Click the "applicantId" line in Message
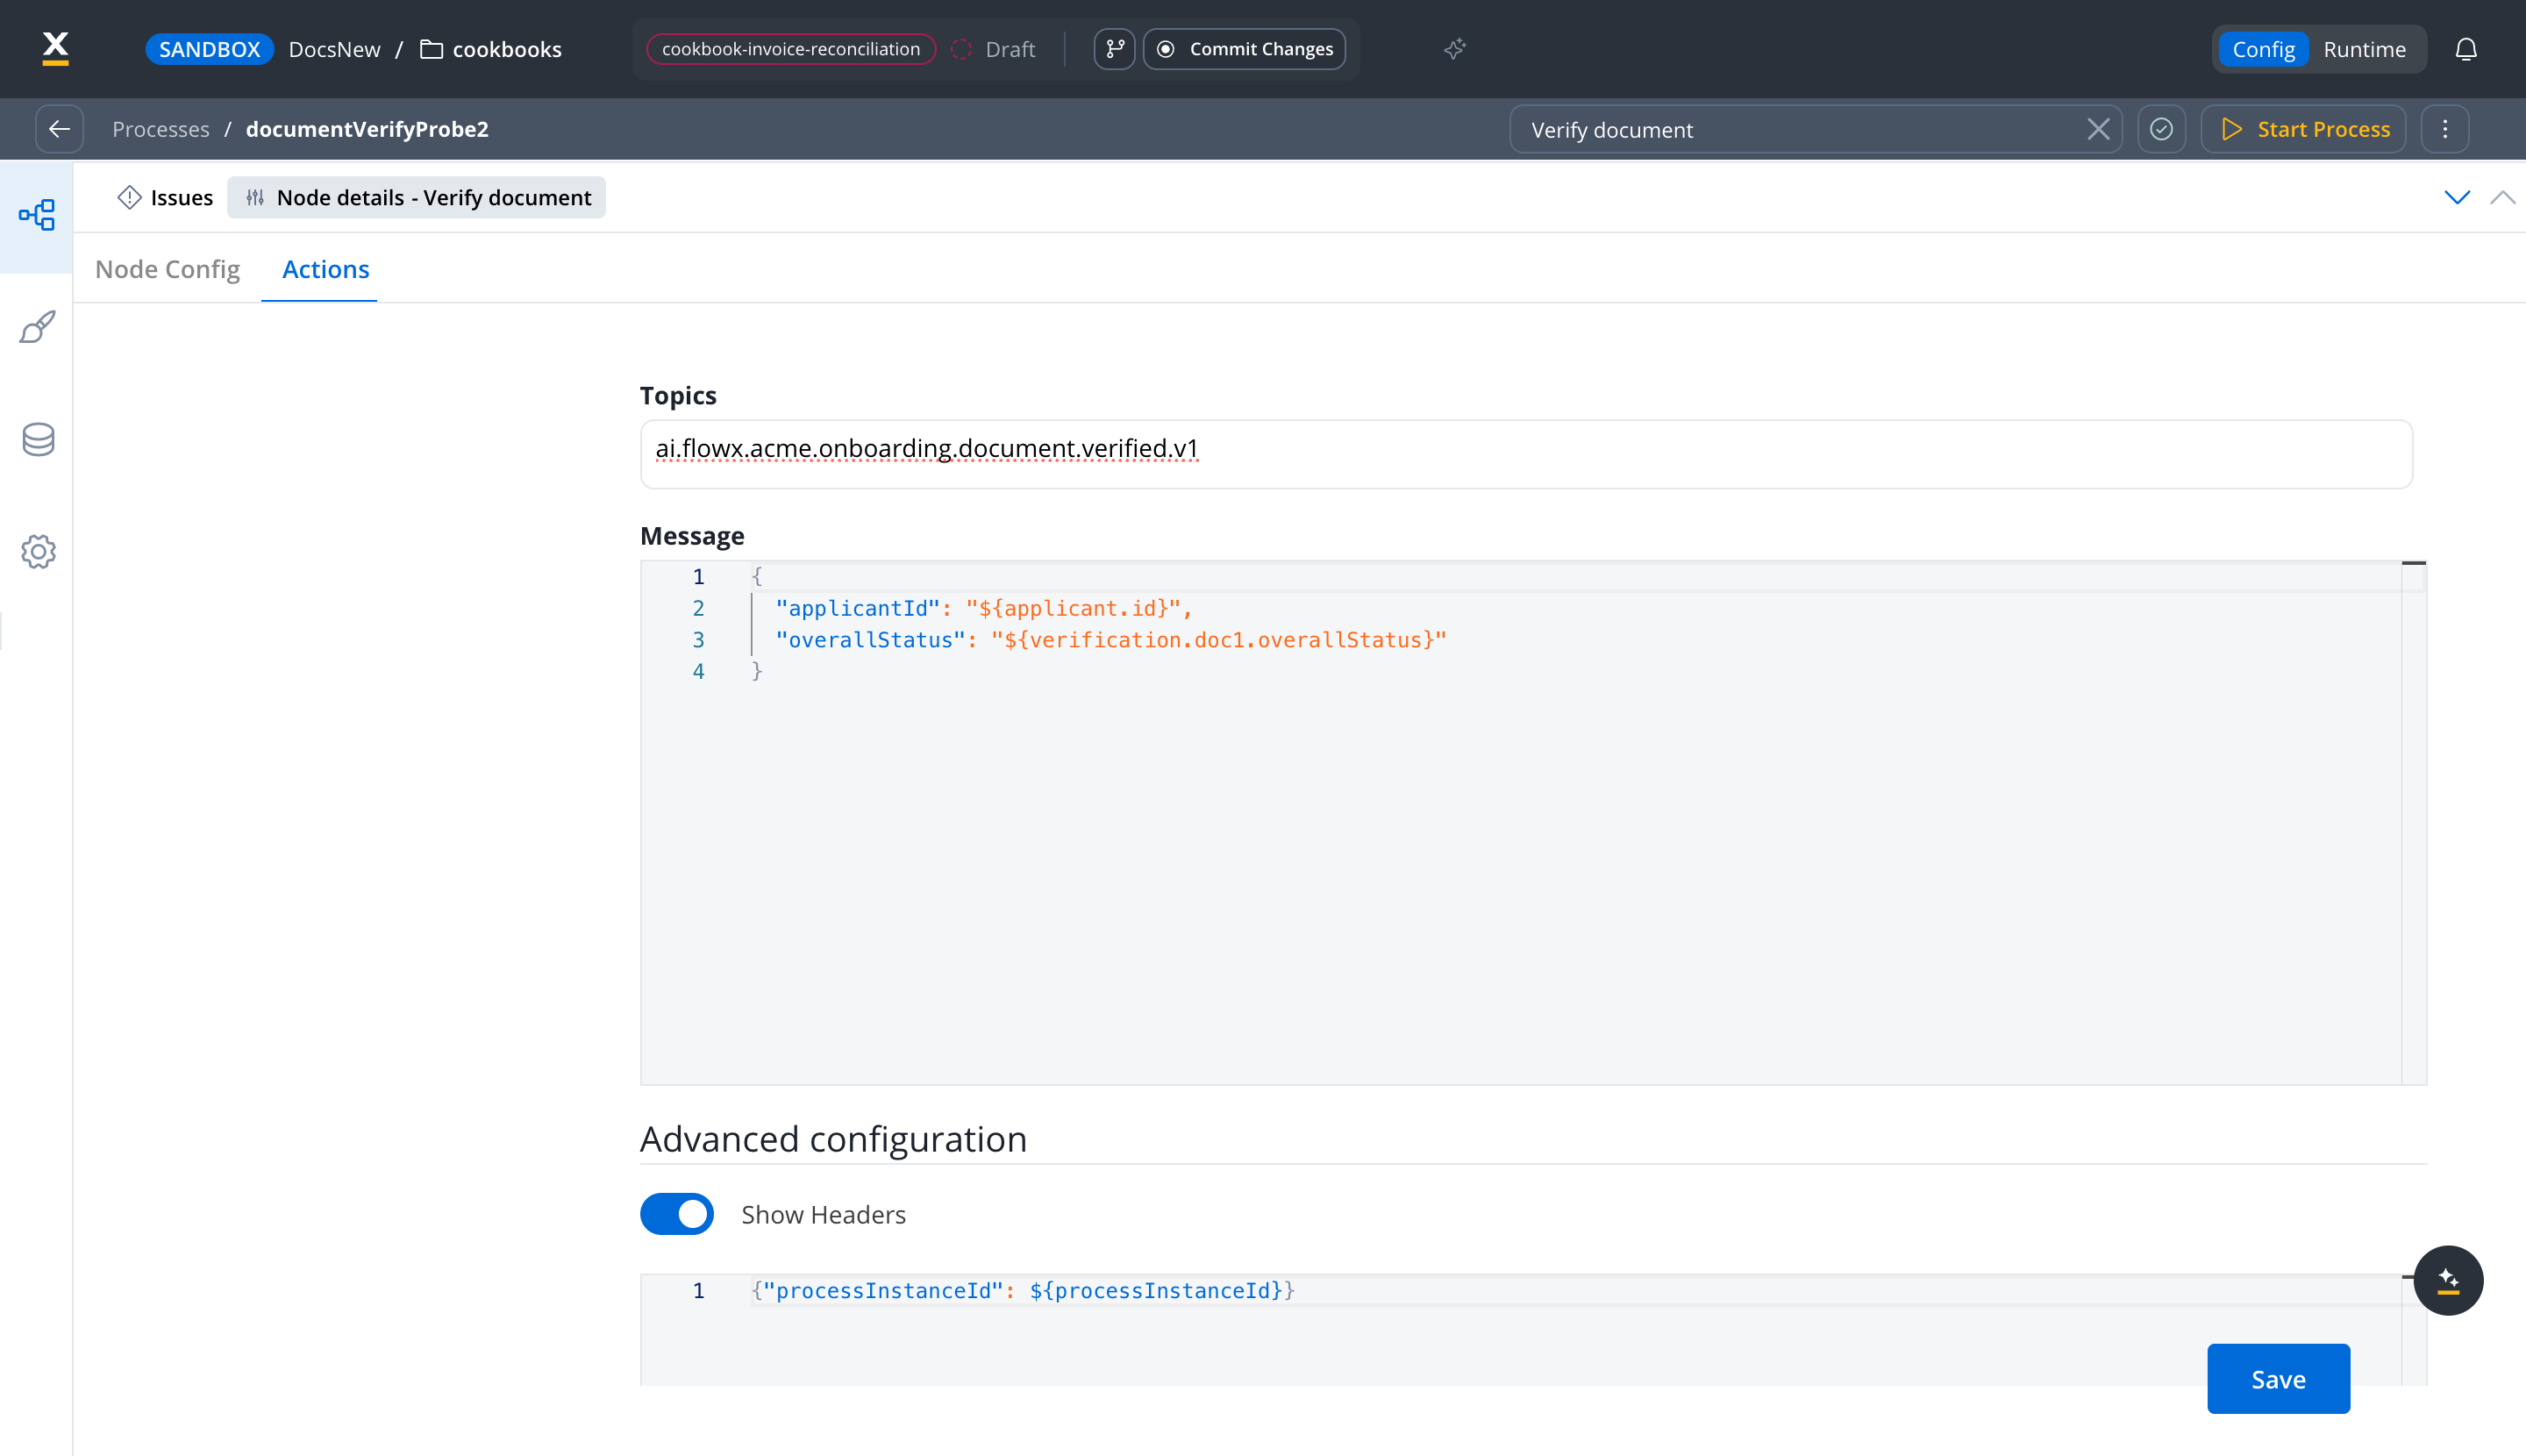2526x1456 pixels. [x=983, y=608]
